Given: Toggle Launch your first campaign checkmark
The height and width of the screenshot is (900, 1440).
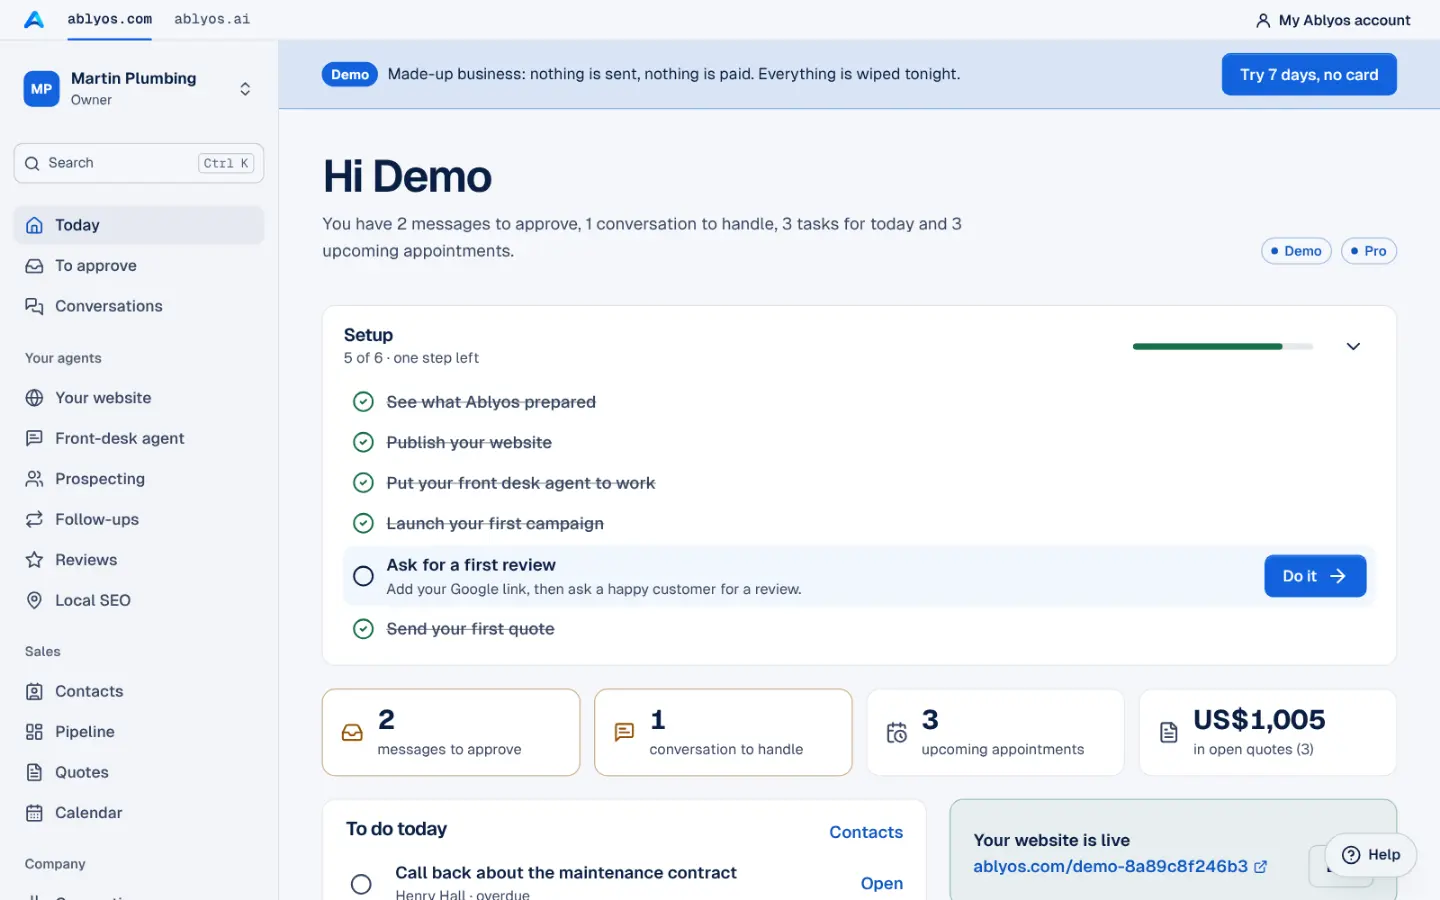Looking at the screenshot, I should coord(363,523).
